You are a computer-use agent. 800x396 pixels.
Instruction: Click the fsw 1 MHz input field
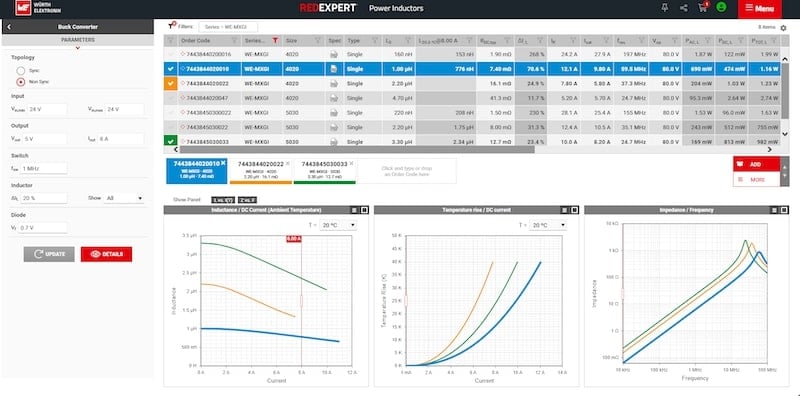pyautogui.click(x=43, y=168)
